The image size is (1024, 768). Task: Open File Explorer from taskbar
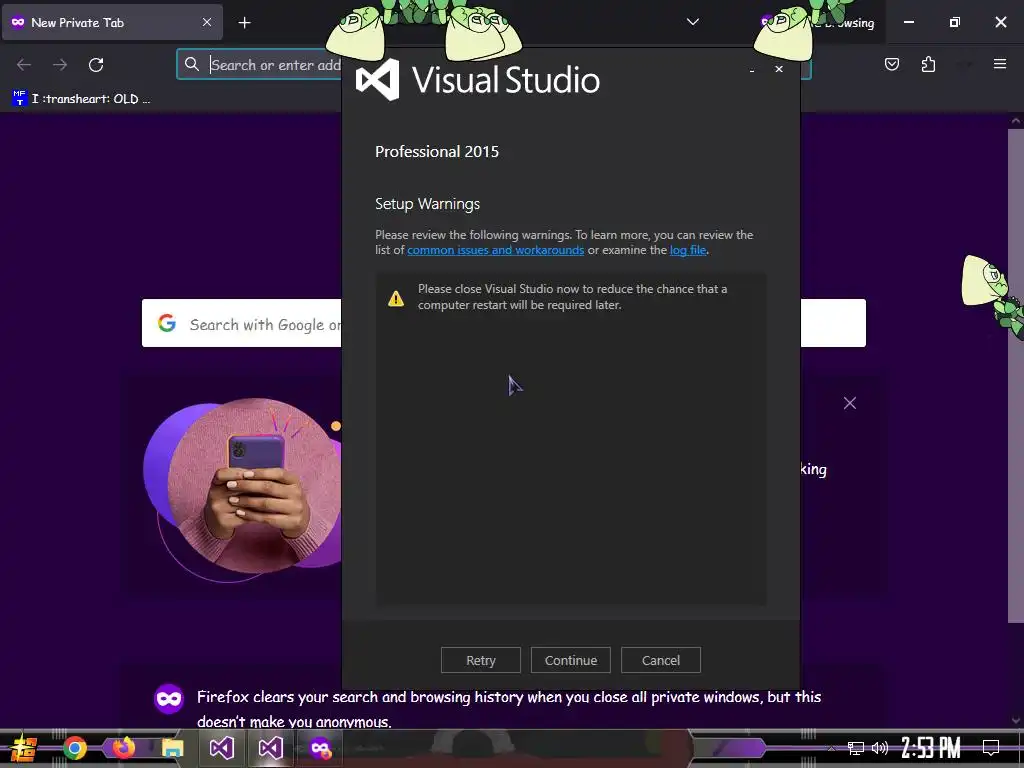pos(173,748)
